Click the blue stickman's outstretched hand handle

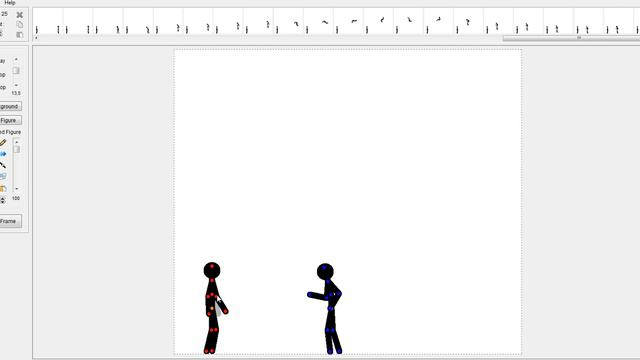point(310,294)
